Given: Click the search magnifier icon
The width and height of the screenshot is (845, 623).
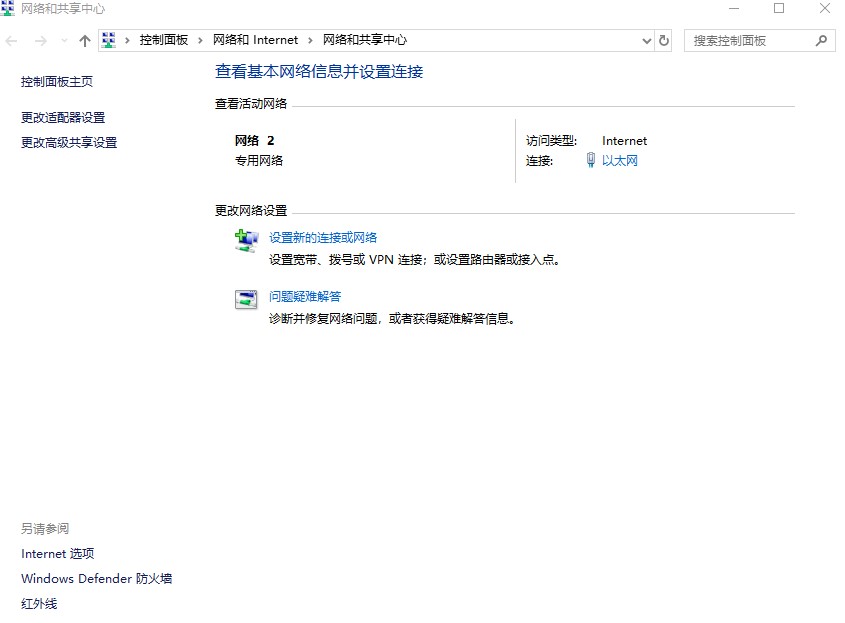Looking at the screenshot, I should click(821, 40).
